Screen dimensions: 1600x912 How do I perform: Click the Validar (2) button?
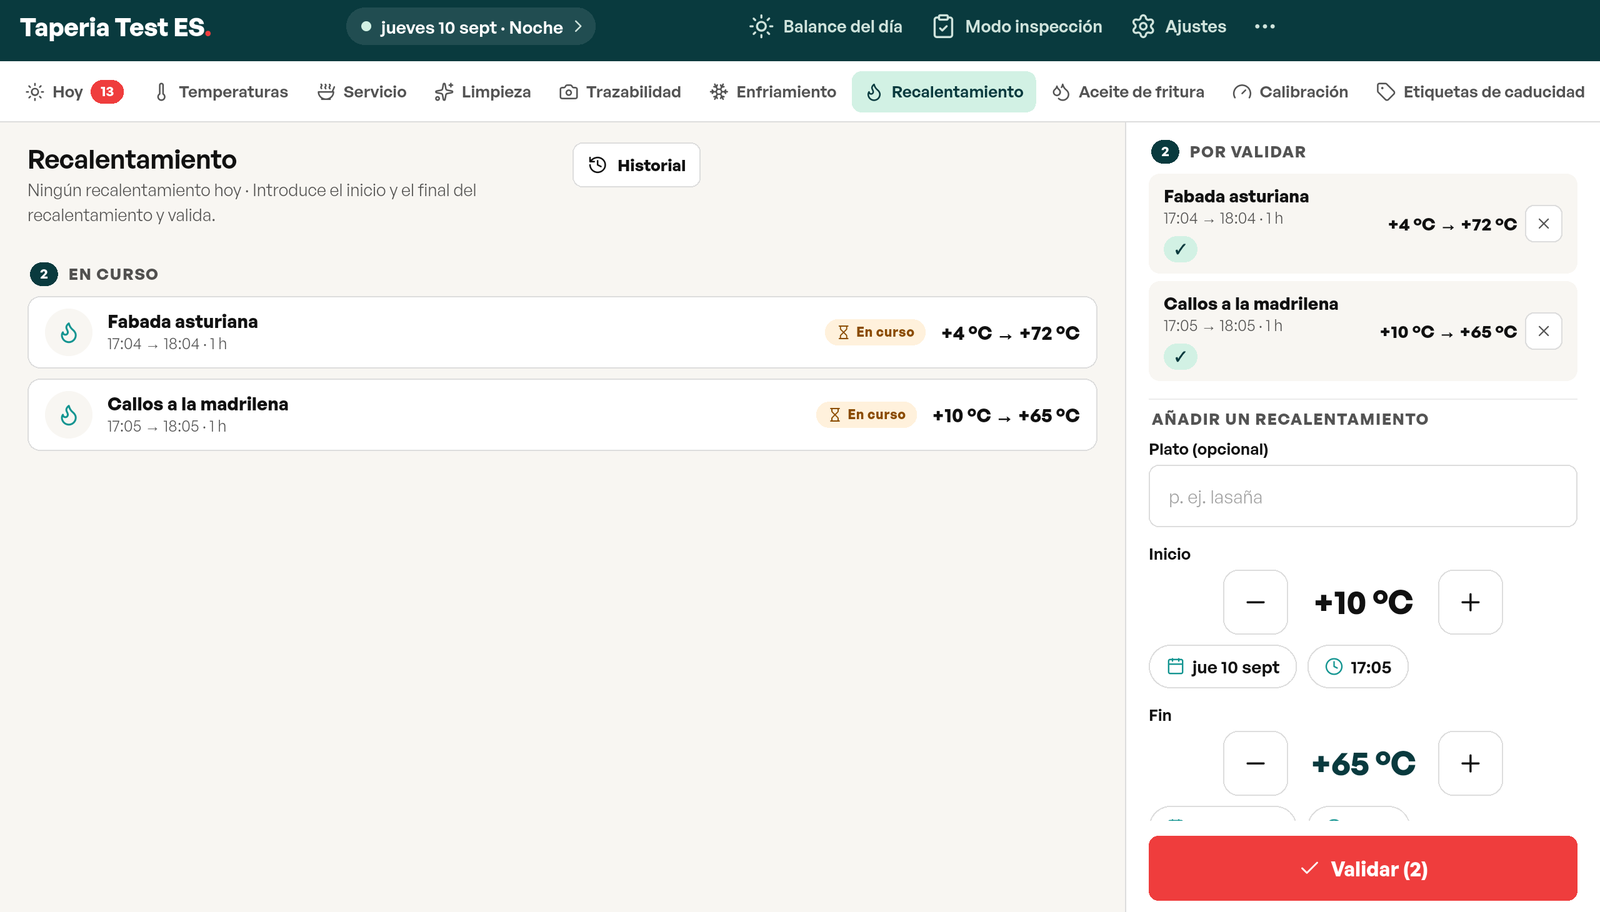1363,868
